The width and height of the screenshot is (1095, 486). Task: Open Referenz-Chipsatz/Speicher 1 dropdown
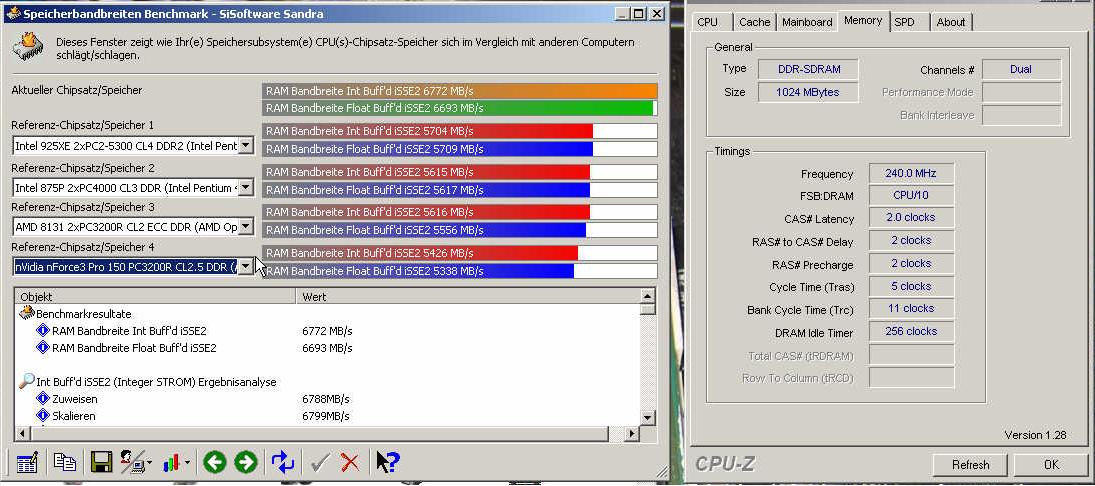tap(246, 146)
